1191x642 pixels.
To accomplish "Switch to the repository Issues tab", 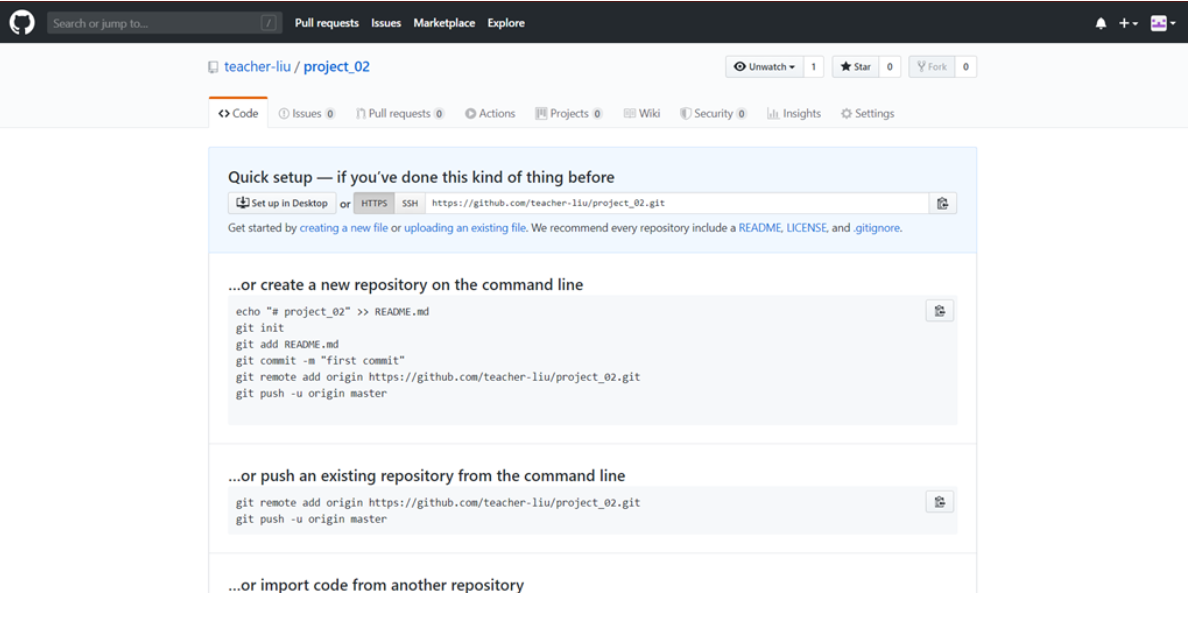I will [307, 113].
